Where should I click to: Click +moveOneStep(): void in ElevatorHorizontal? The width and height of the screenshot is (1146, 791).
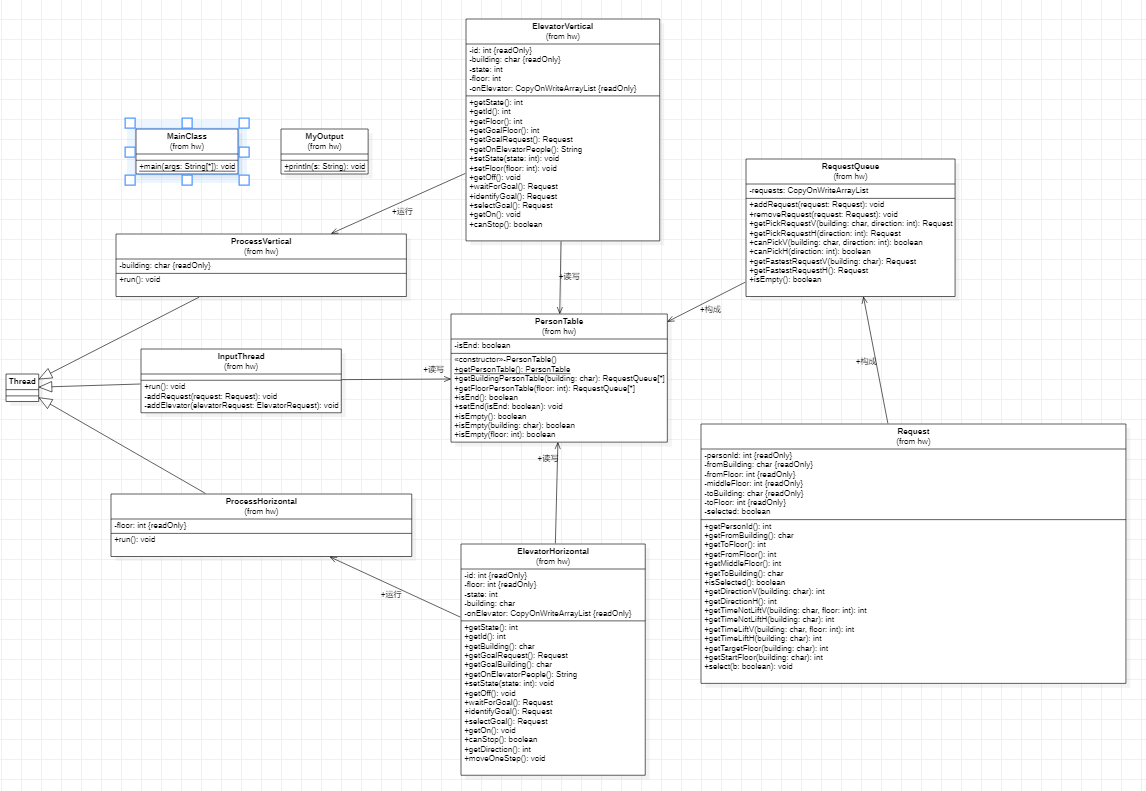(x=504, y=759)
